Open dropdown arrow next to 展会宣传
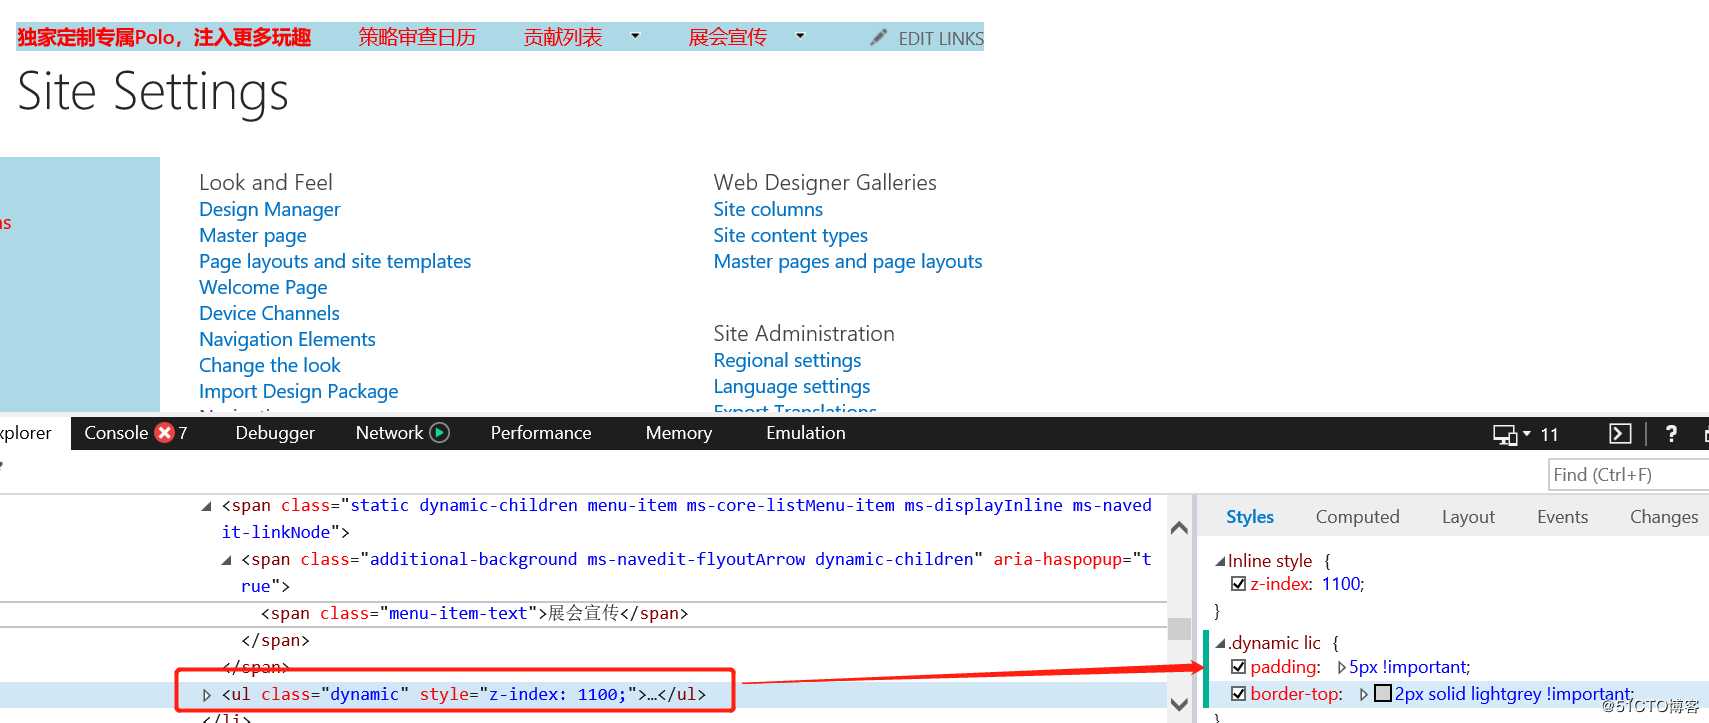 click(800, 36)
